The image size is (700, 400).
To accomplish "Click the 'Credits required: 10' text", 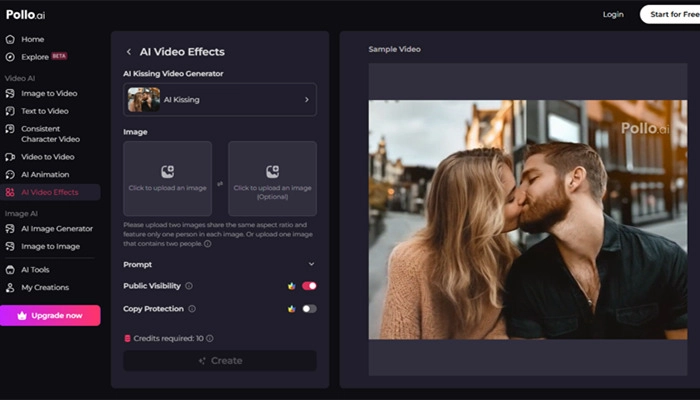I will pos(168,338).
